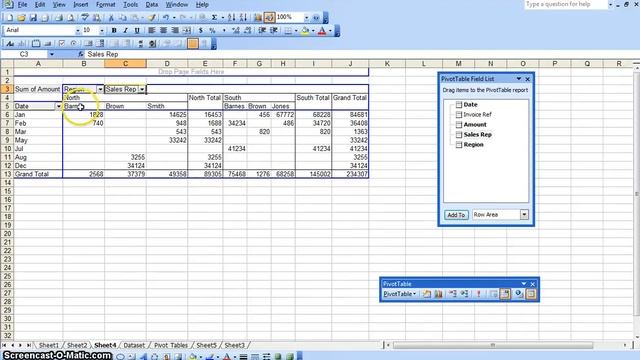Click the Drawing toolbar toggle icon
640x360 pixels.
pos(269,18)
